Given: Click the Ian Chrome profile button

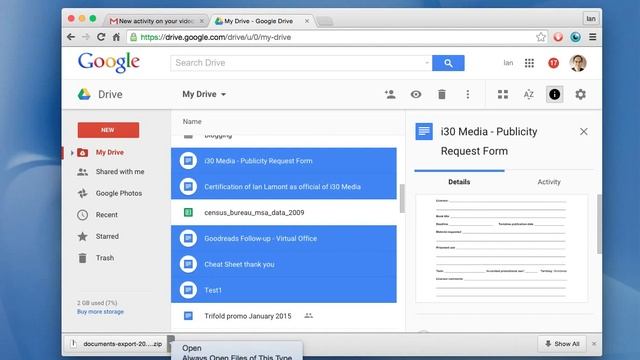Looking at the screenshot, I should 591,19.
